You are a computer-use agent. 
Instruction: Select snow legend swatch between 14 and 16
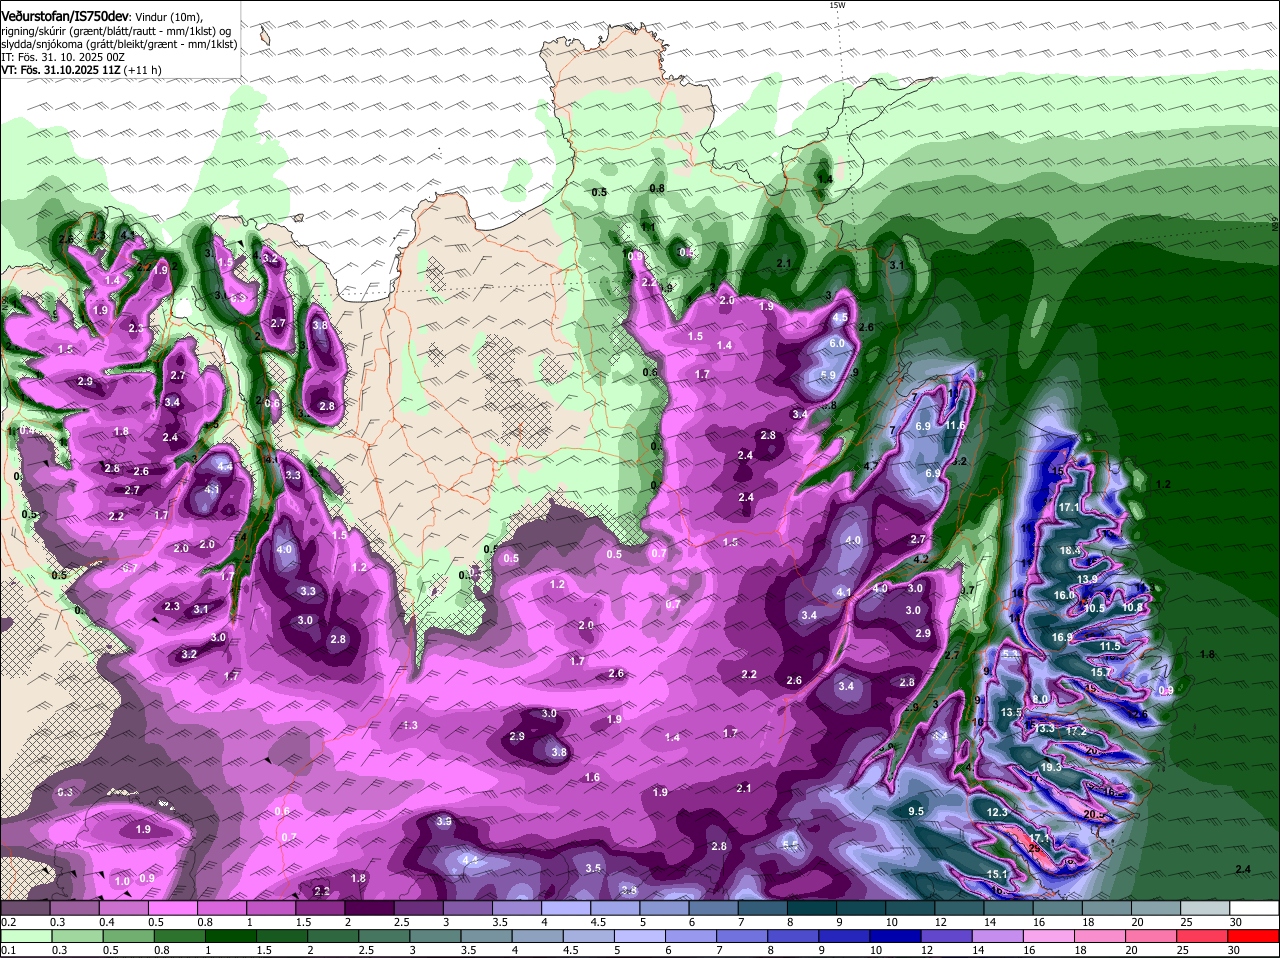click(1008, 908)
